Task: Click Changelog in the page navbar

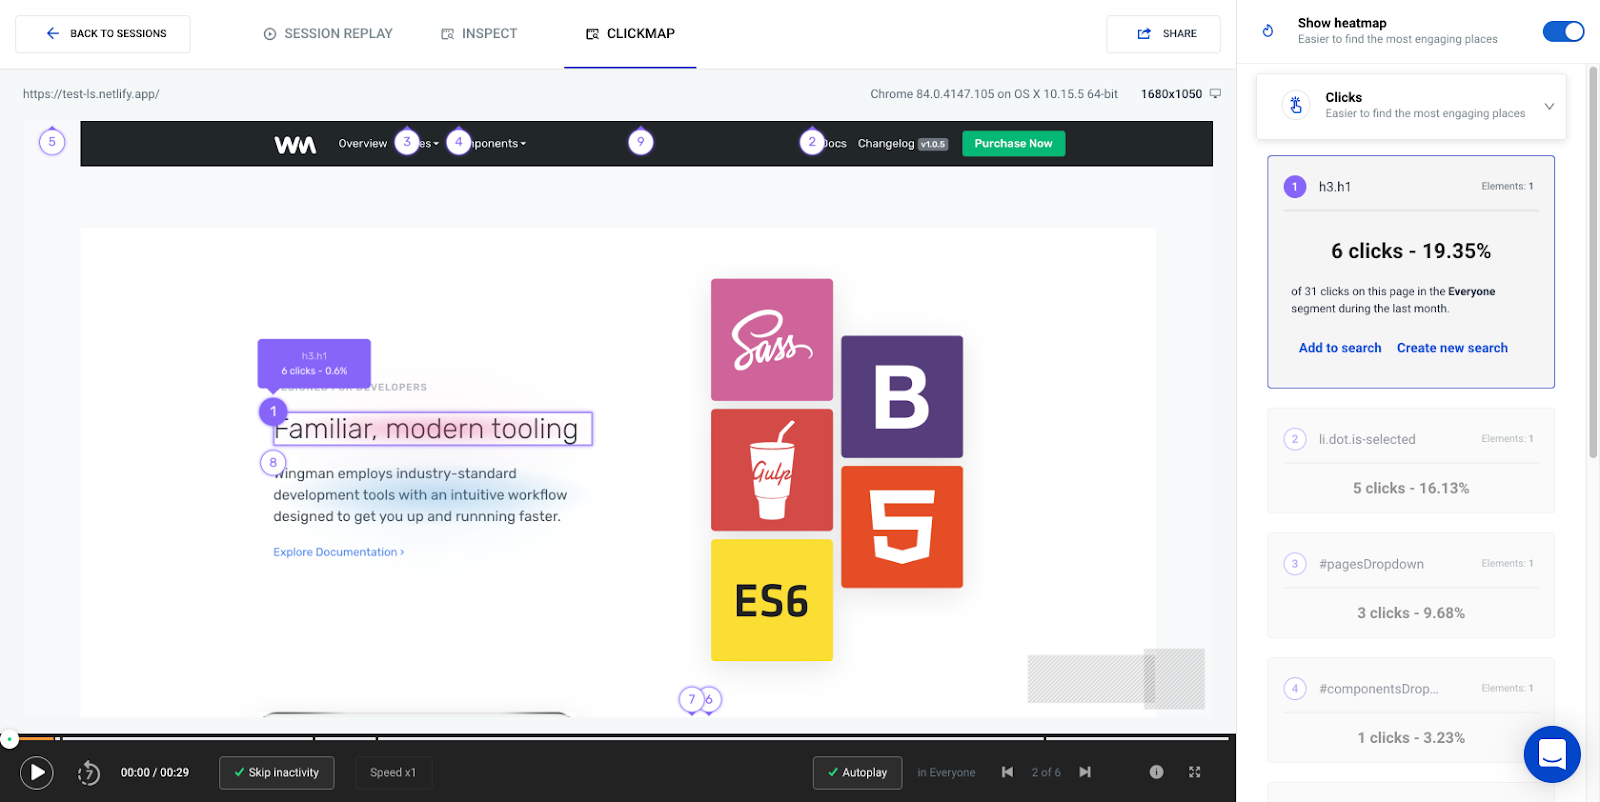Action: (886, 144)
